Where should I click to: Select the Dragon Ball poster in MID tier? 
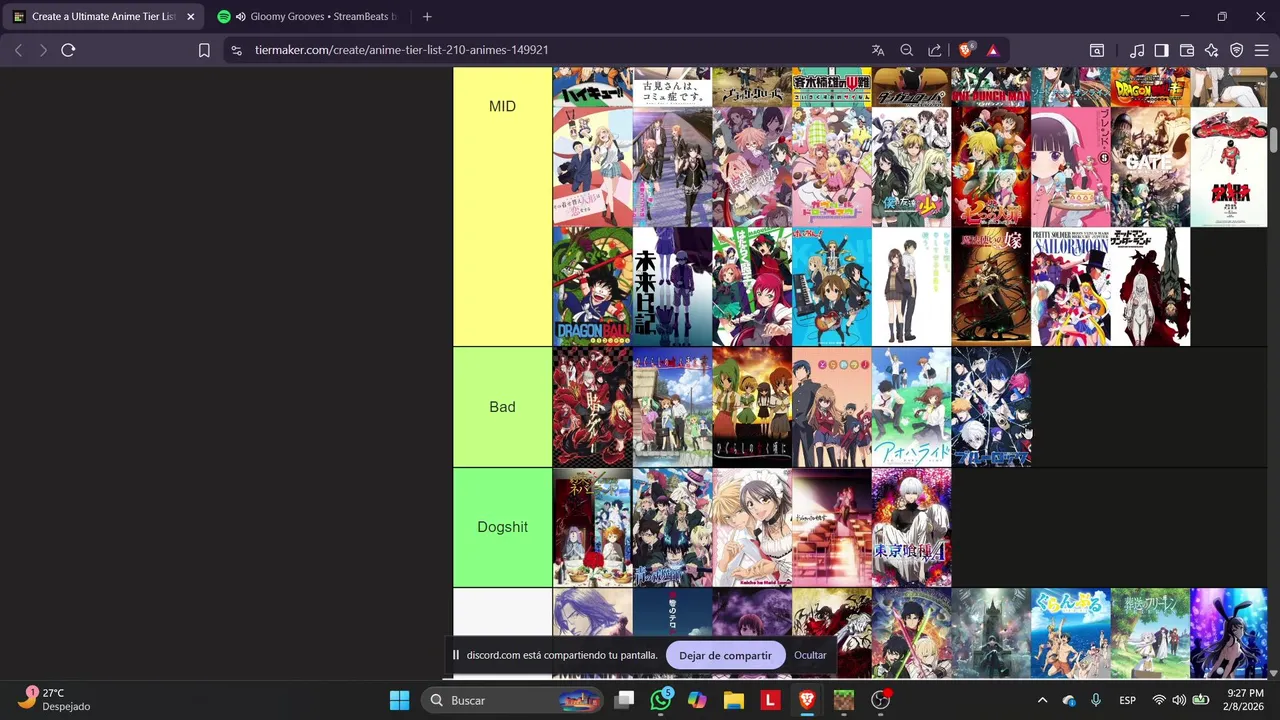pos(592,286)
